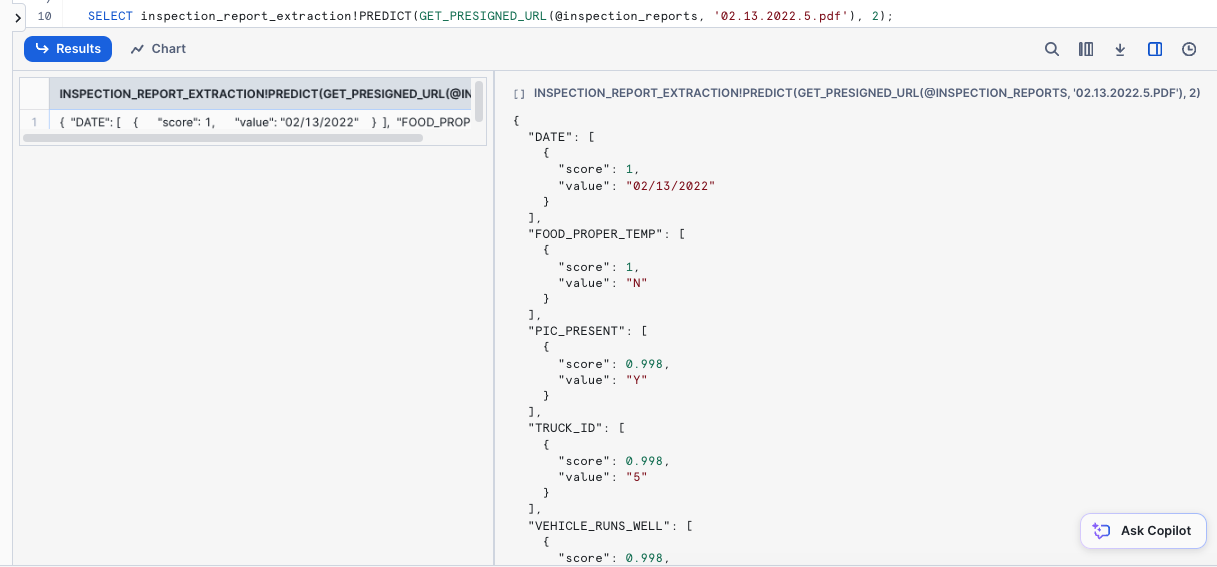This screenshot has height=567, width=1217.
Task: Open the column selector icon
Action: click(x=1086, y=49)
